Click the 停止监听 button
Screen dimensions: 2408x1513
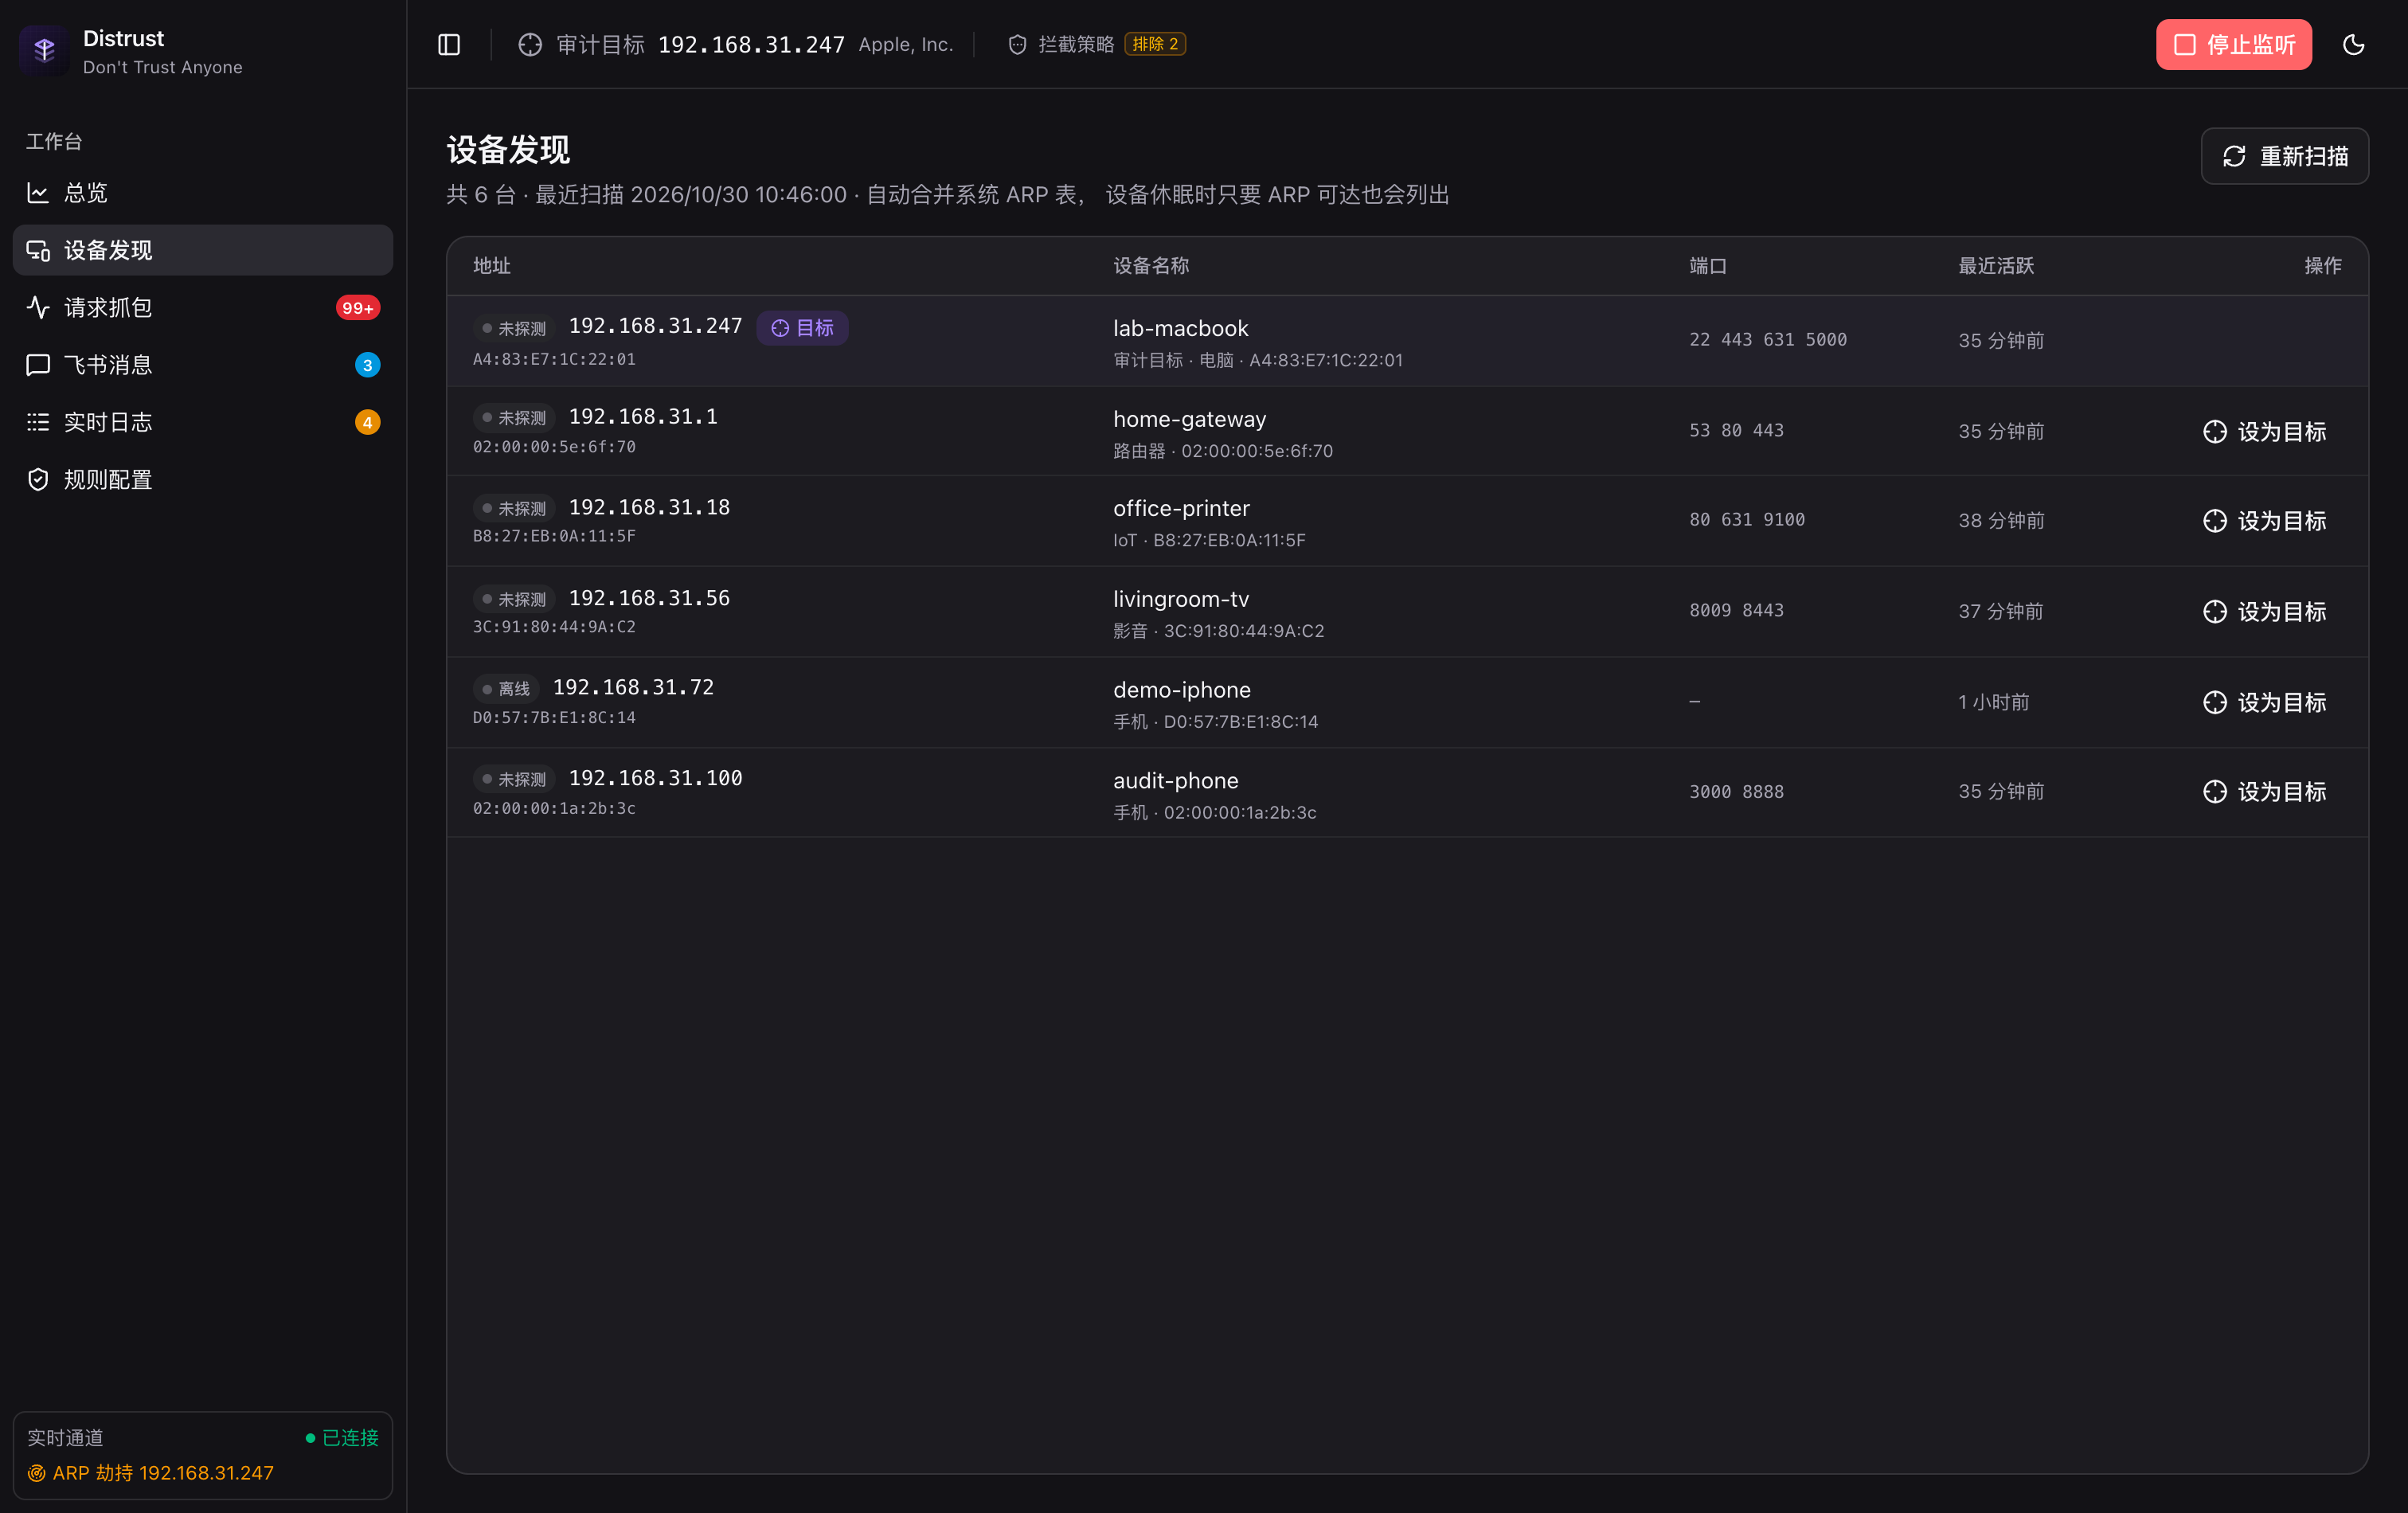pyautogui.click(x=2233, y=45)
